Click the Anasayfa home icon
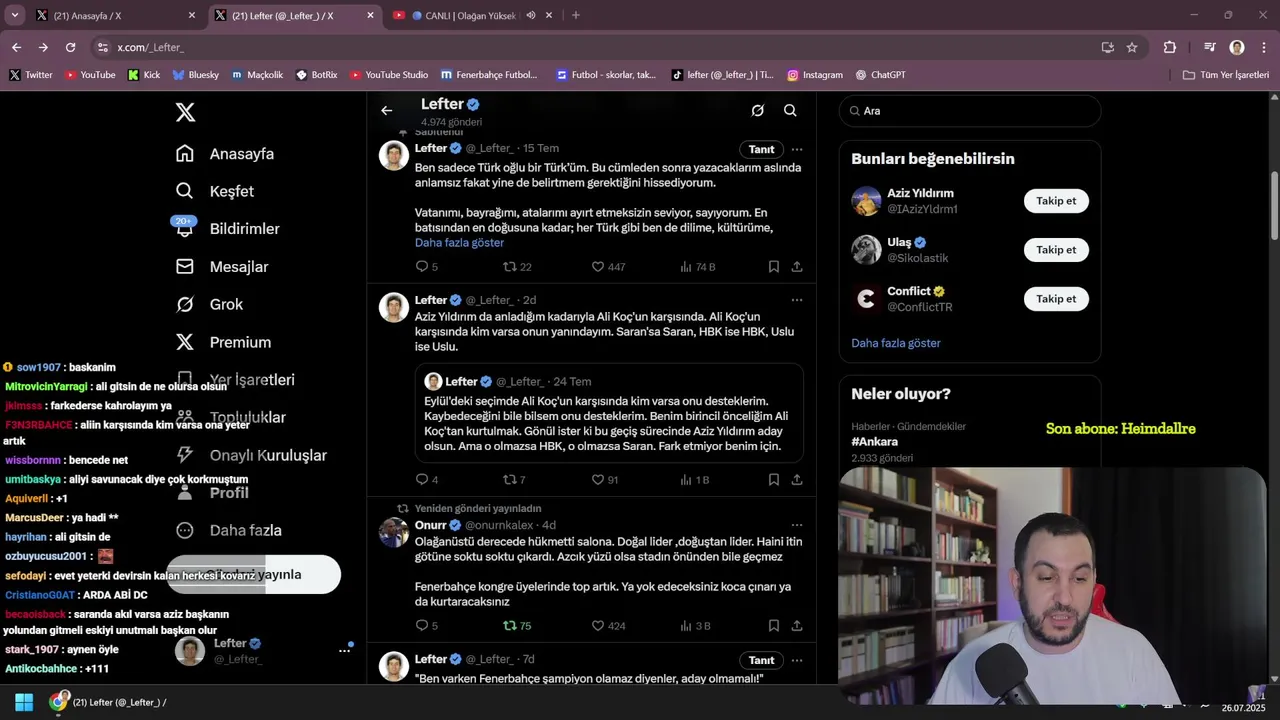Image resolution: width=1280 pixels, height=720 pixels. 185,153
